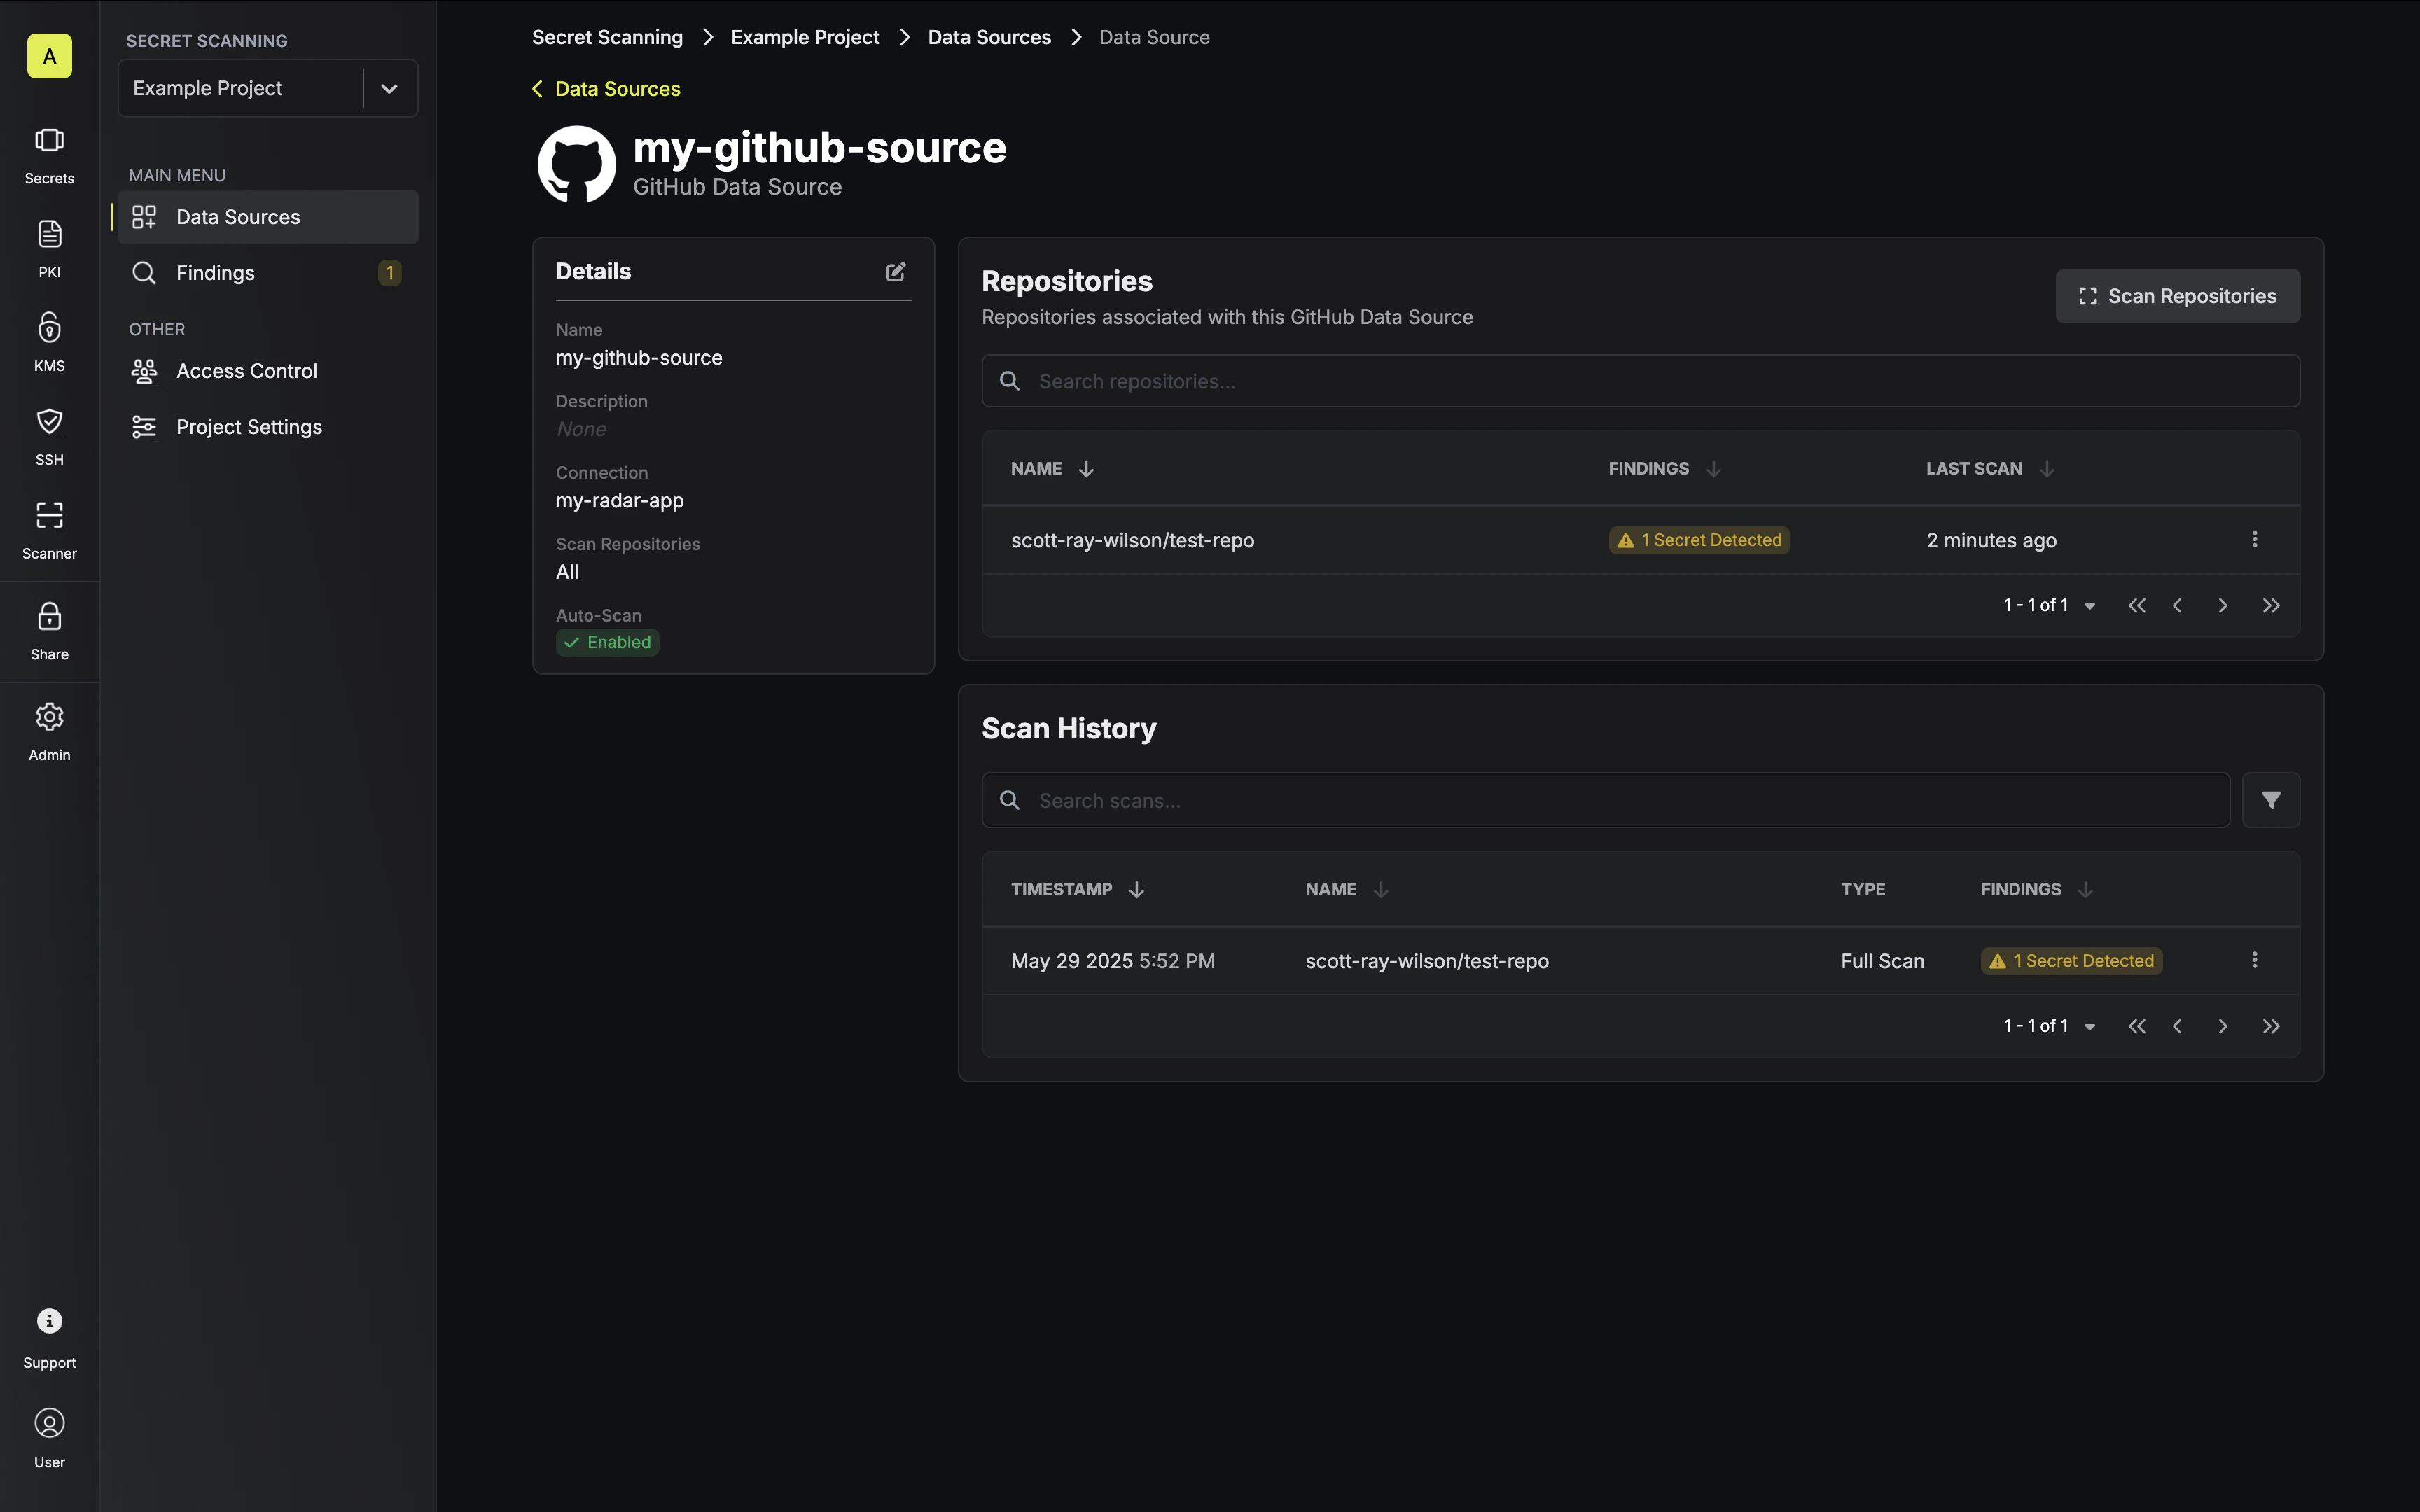Viewport: 2420px width, 1512px height.
Task: Click Data Sources breadcrumb
Action: click(x=989, y=37)
